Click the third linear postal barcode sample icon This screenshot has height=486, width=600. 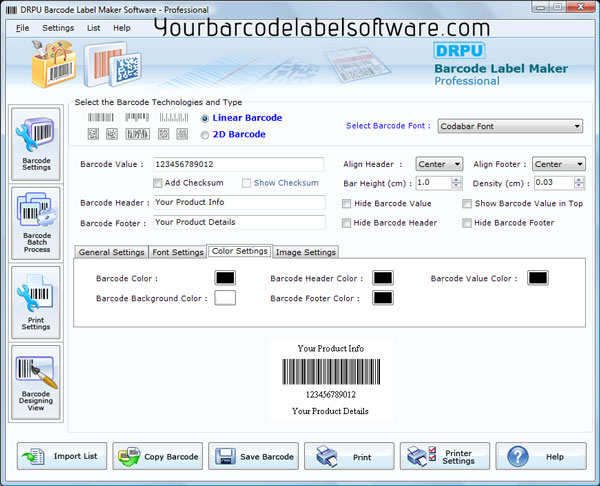pos(174,117)
